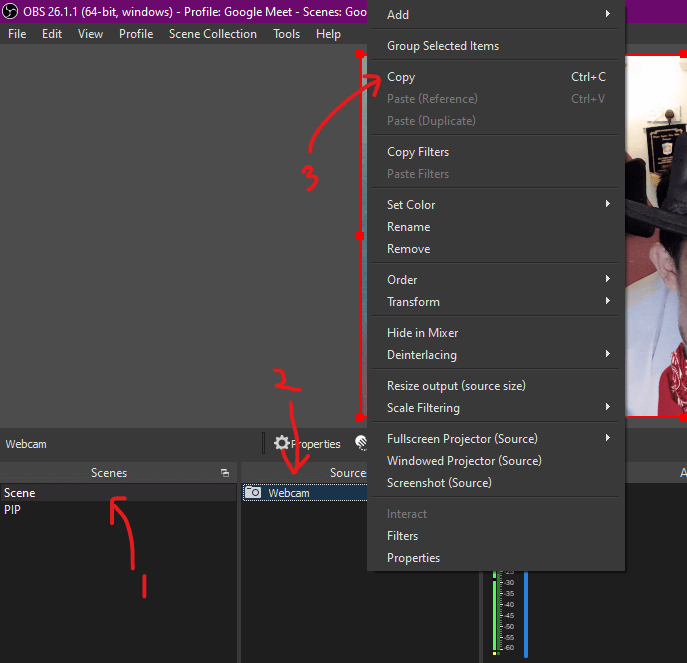Click the webcam preview image
The height and width of the screenshot is (663, 687).
pos(656,237)
